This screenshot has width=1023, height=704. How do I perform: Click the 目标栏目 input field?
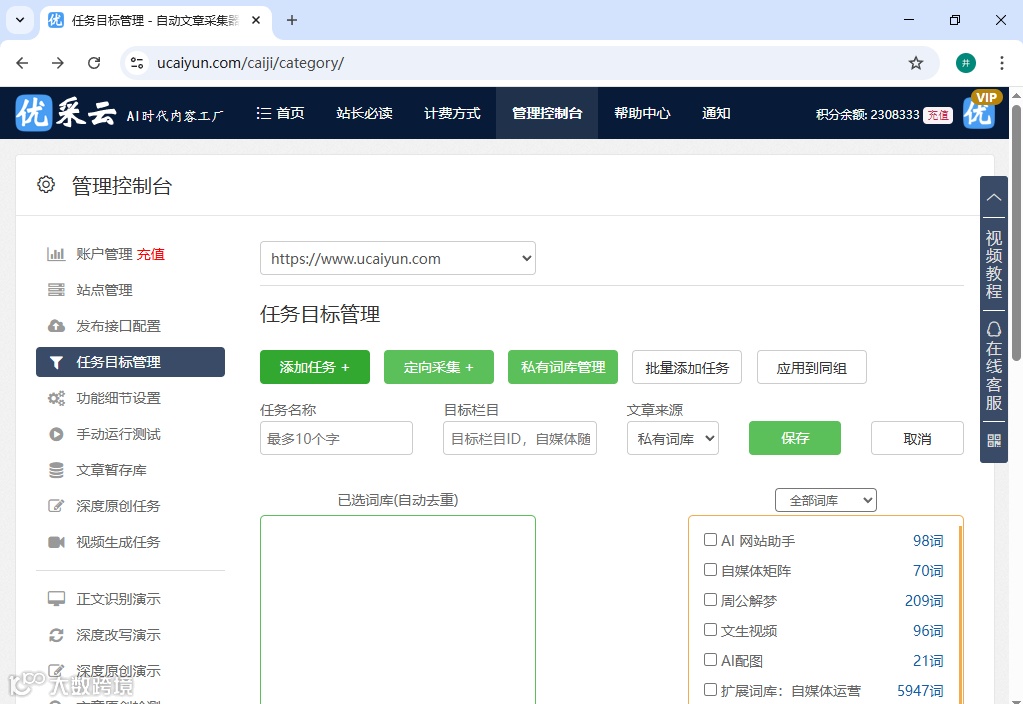tap(519, 438)
